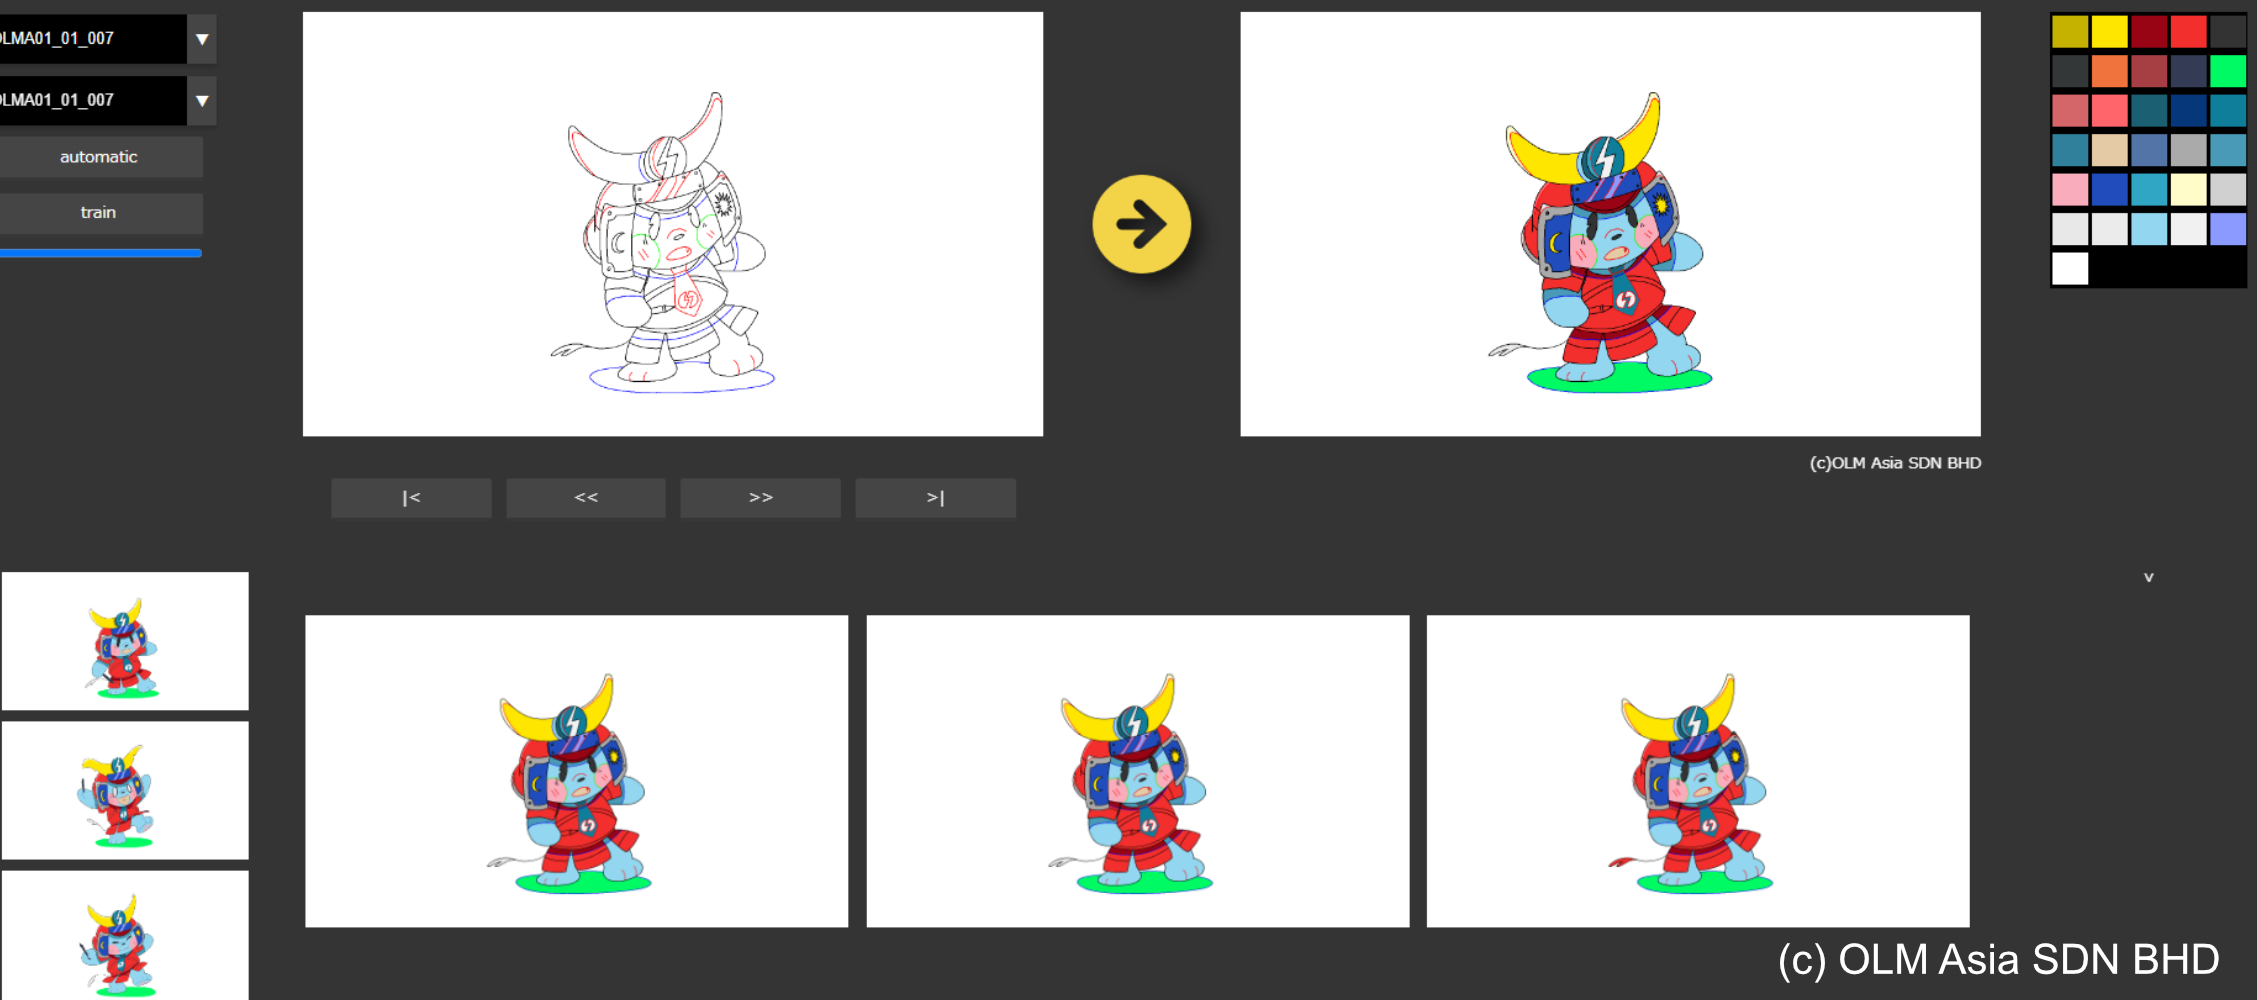Viewport: 2257px width, 1000px height.
Task: Pick the brownish red palette swatch
Action: 2149,71
